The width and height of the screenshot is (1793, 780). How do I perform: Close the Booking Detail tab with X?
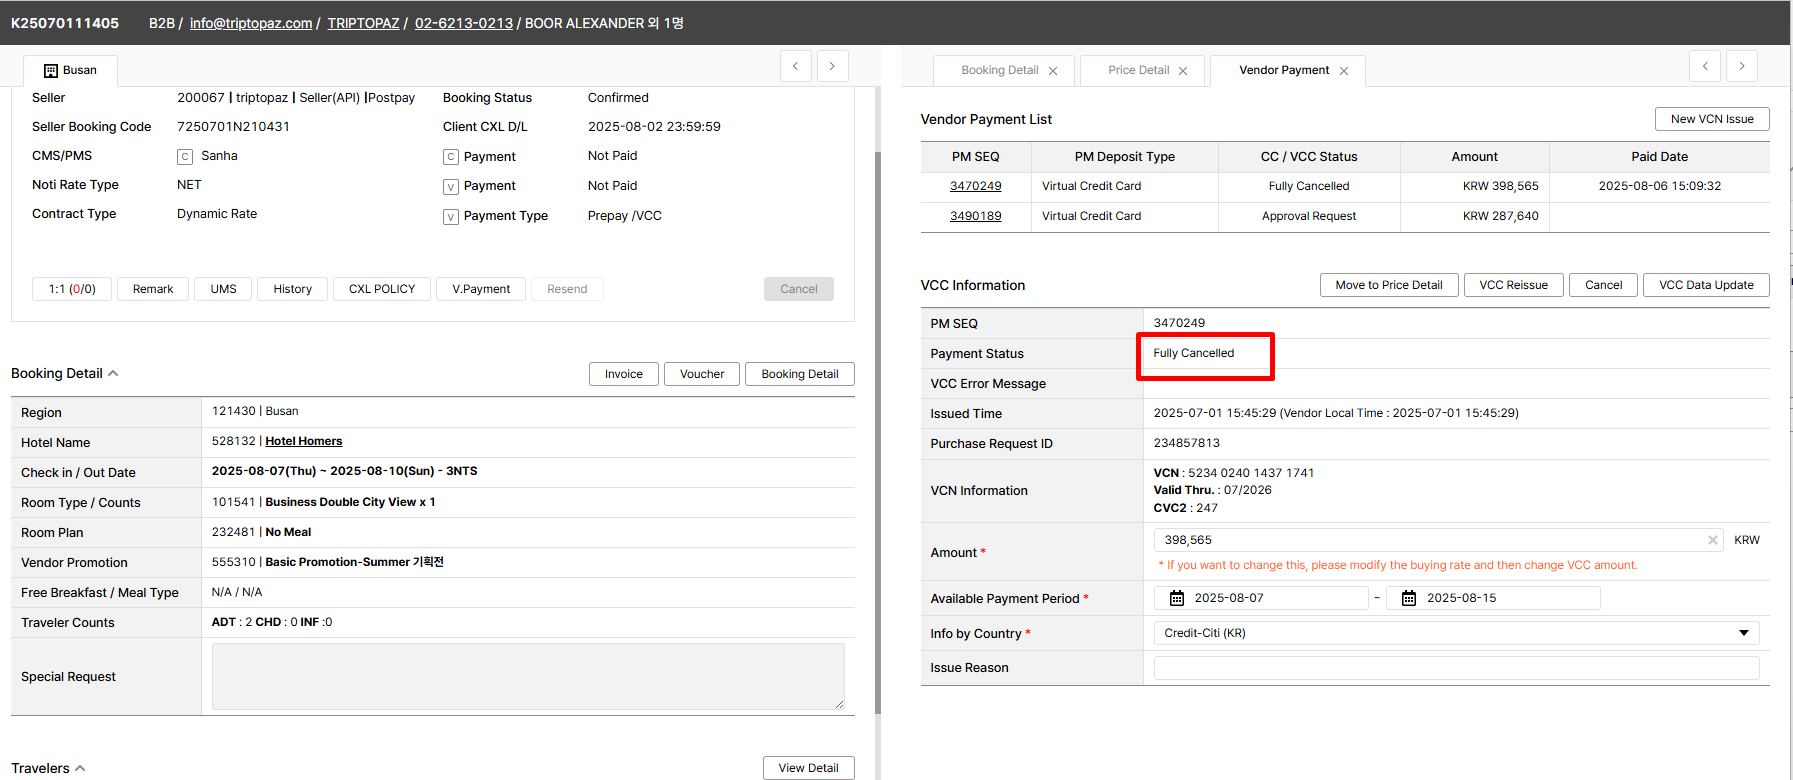1053,71
